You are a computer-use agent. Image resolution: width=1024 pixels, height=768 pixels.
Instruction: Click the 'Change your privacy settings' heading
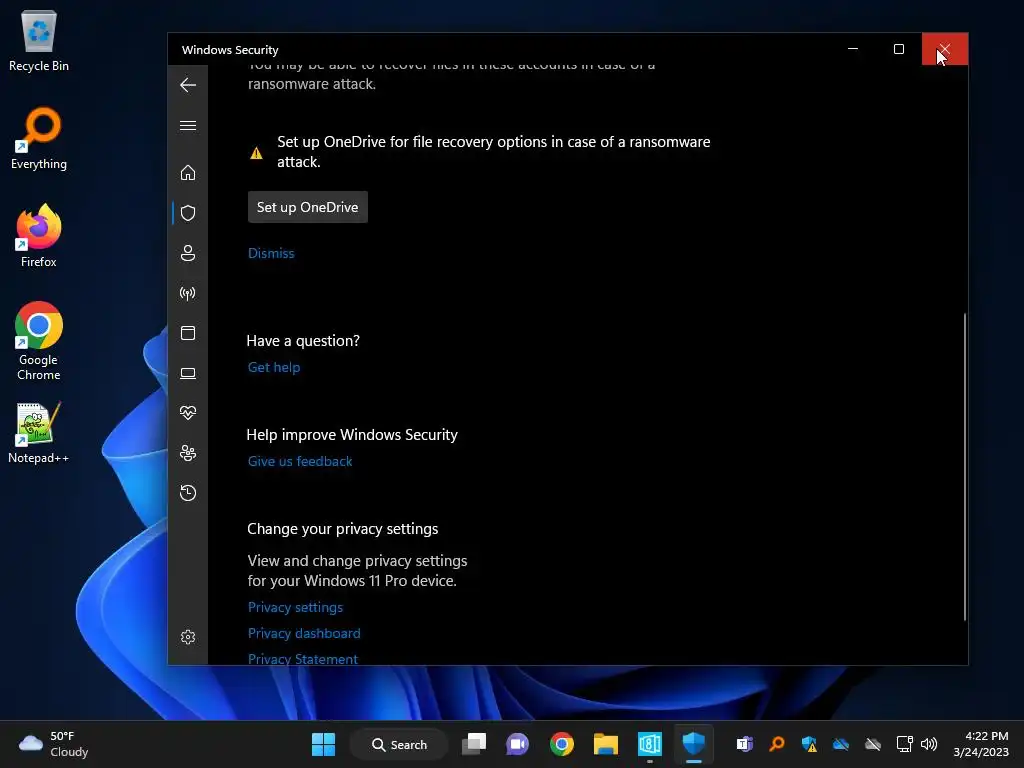pyautogui.click(x=342, y=529)
